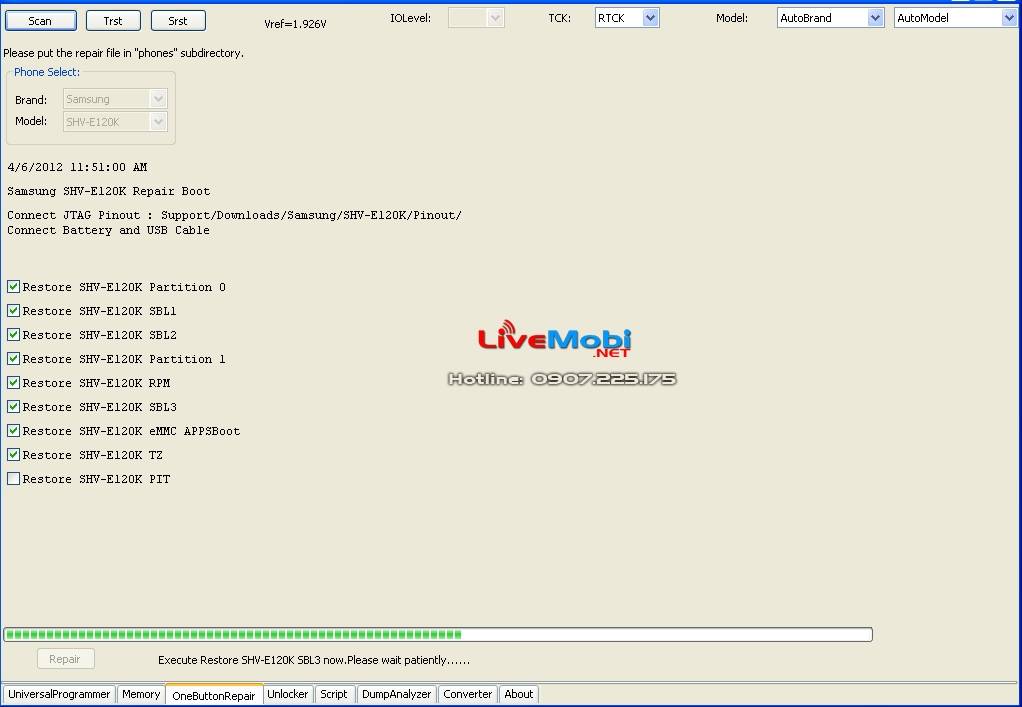Image resolution: width=1022 pixels, height=707 pixels.
Task: Click the timestamp 4/6/2012 11:51:00 AM
Action: [77, 167]
